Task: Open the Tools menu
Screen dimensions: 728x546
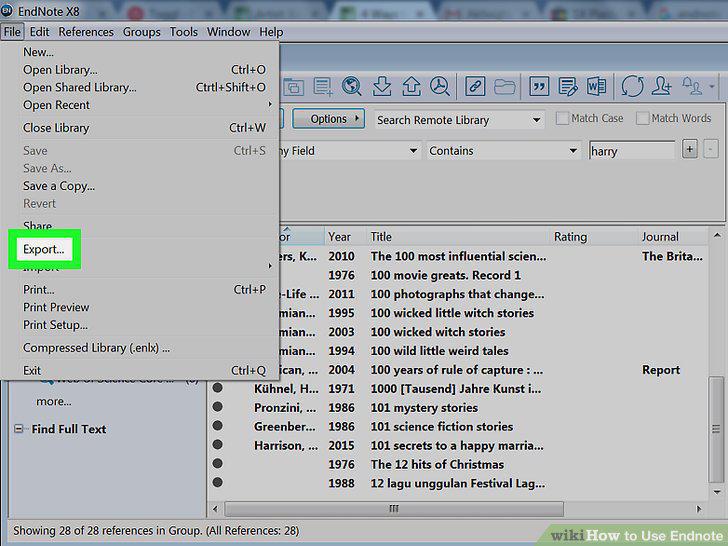Action: click(x=183, y=32)
